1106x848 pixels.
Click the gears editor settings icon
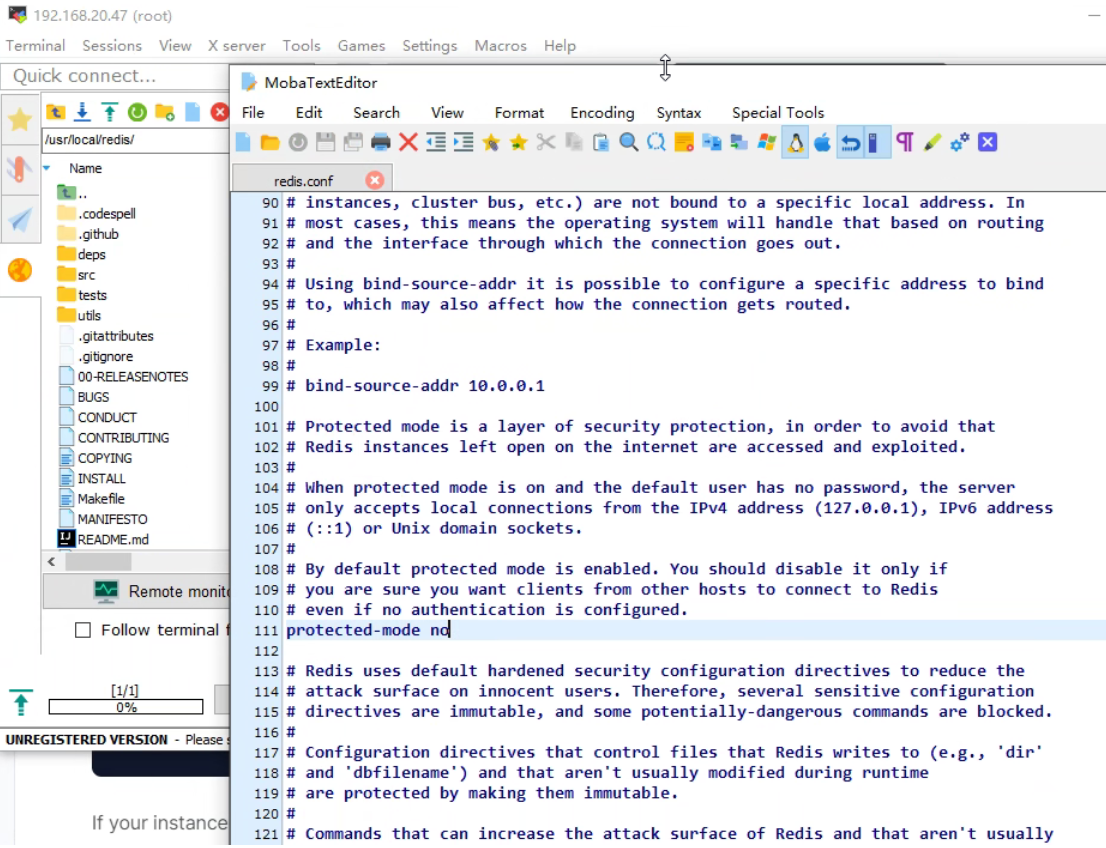click(960, 143)
